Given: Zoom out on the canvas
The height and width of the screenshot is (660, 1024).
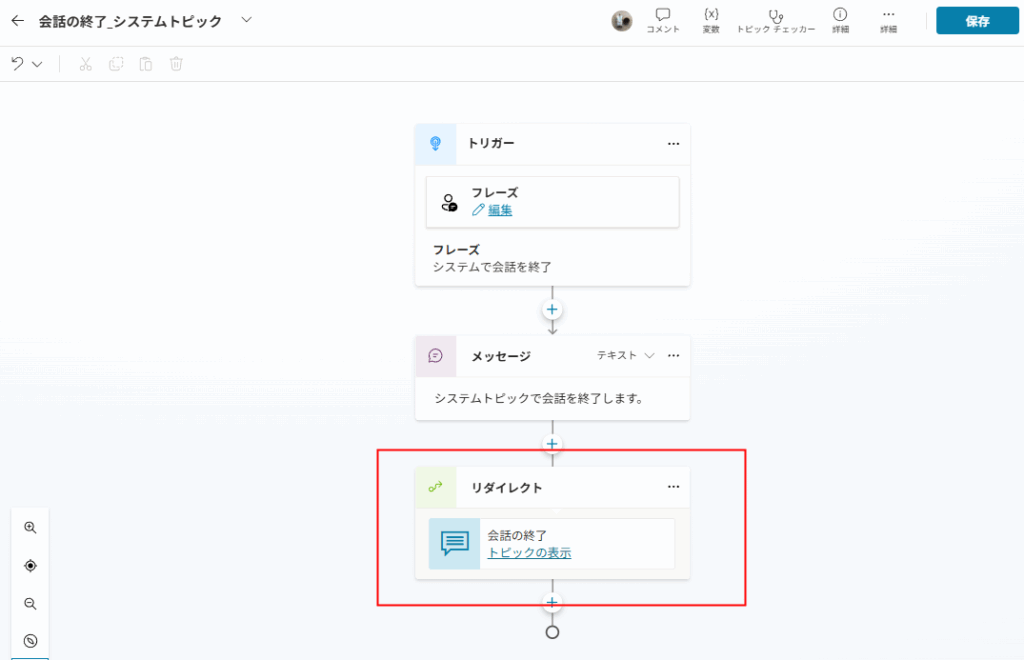Looking at the screenshot, I should point(30,604).
